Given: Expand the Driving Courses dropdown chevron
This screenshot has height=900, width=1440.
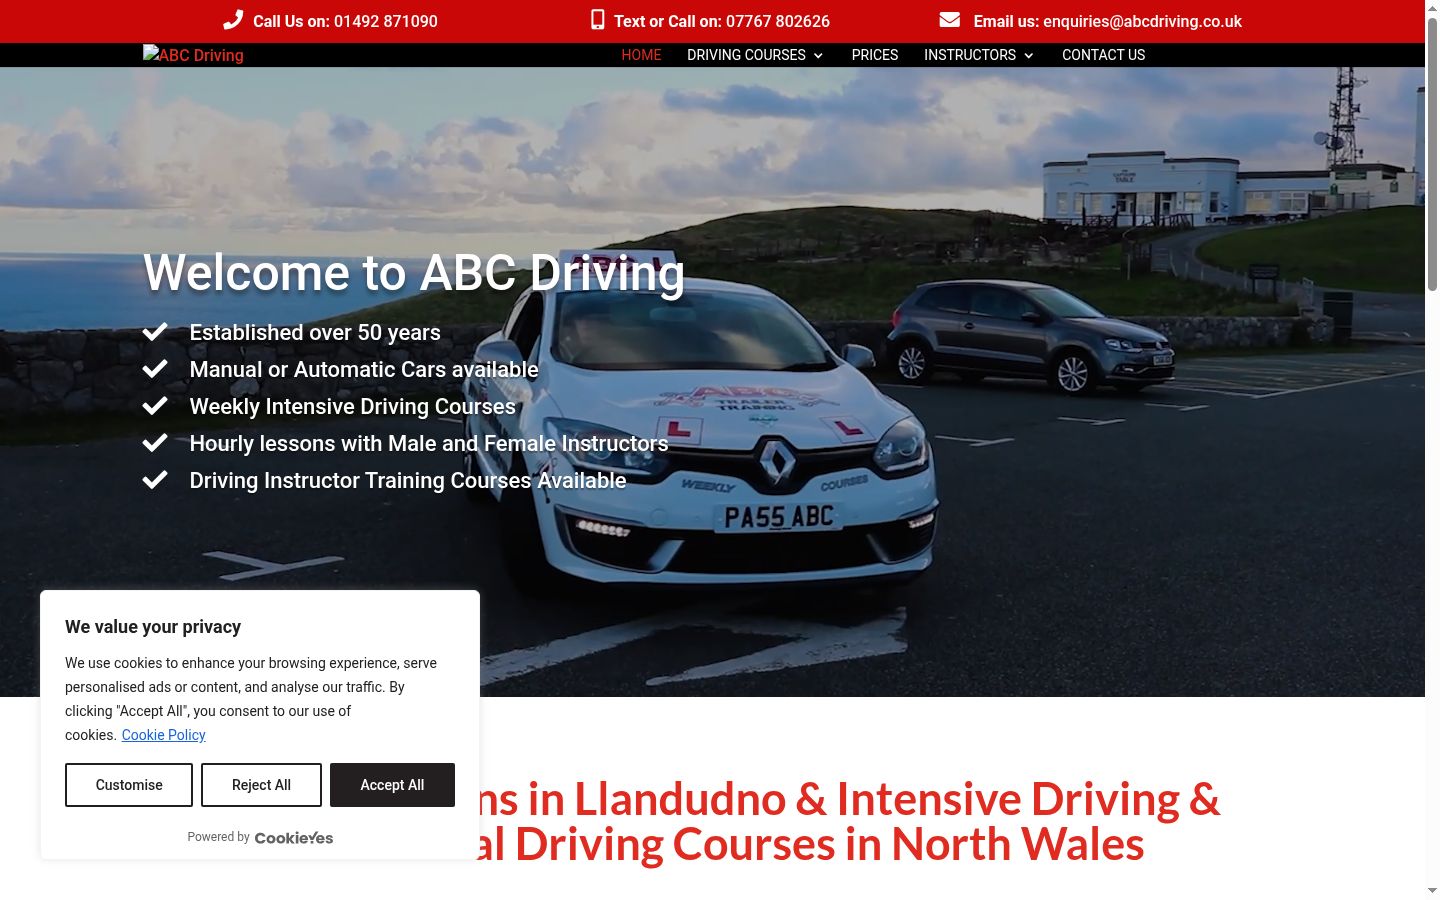Looking at the screenshot, I should click(818, 56).
